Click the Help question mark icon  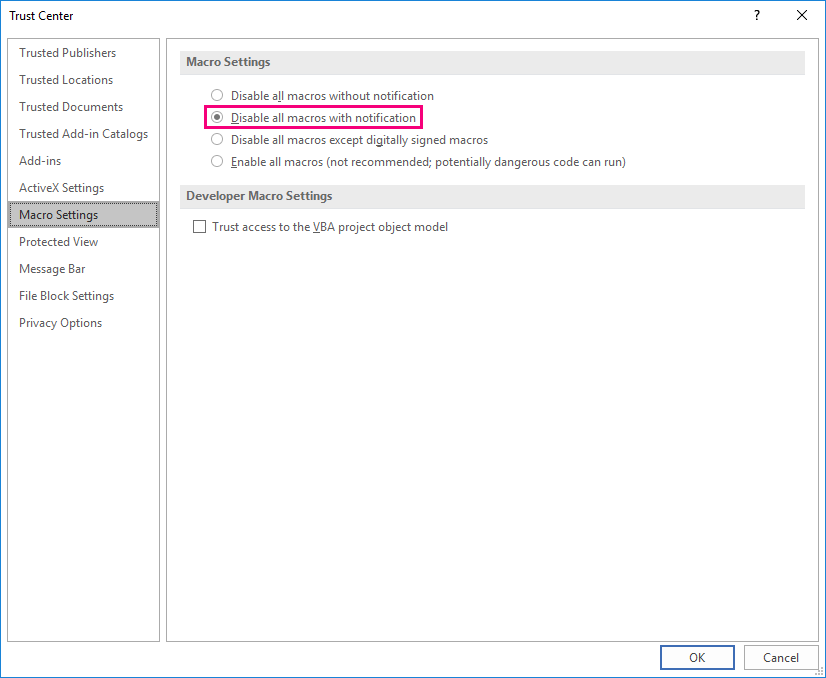tap(757, 15)
